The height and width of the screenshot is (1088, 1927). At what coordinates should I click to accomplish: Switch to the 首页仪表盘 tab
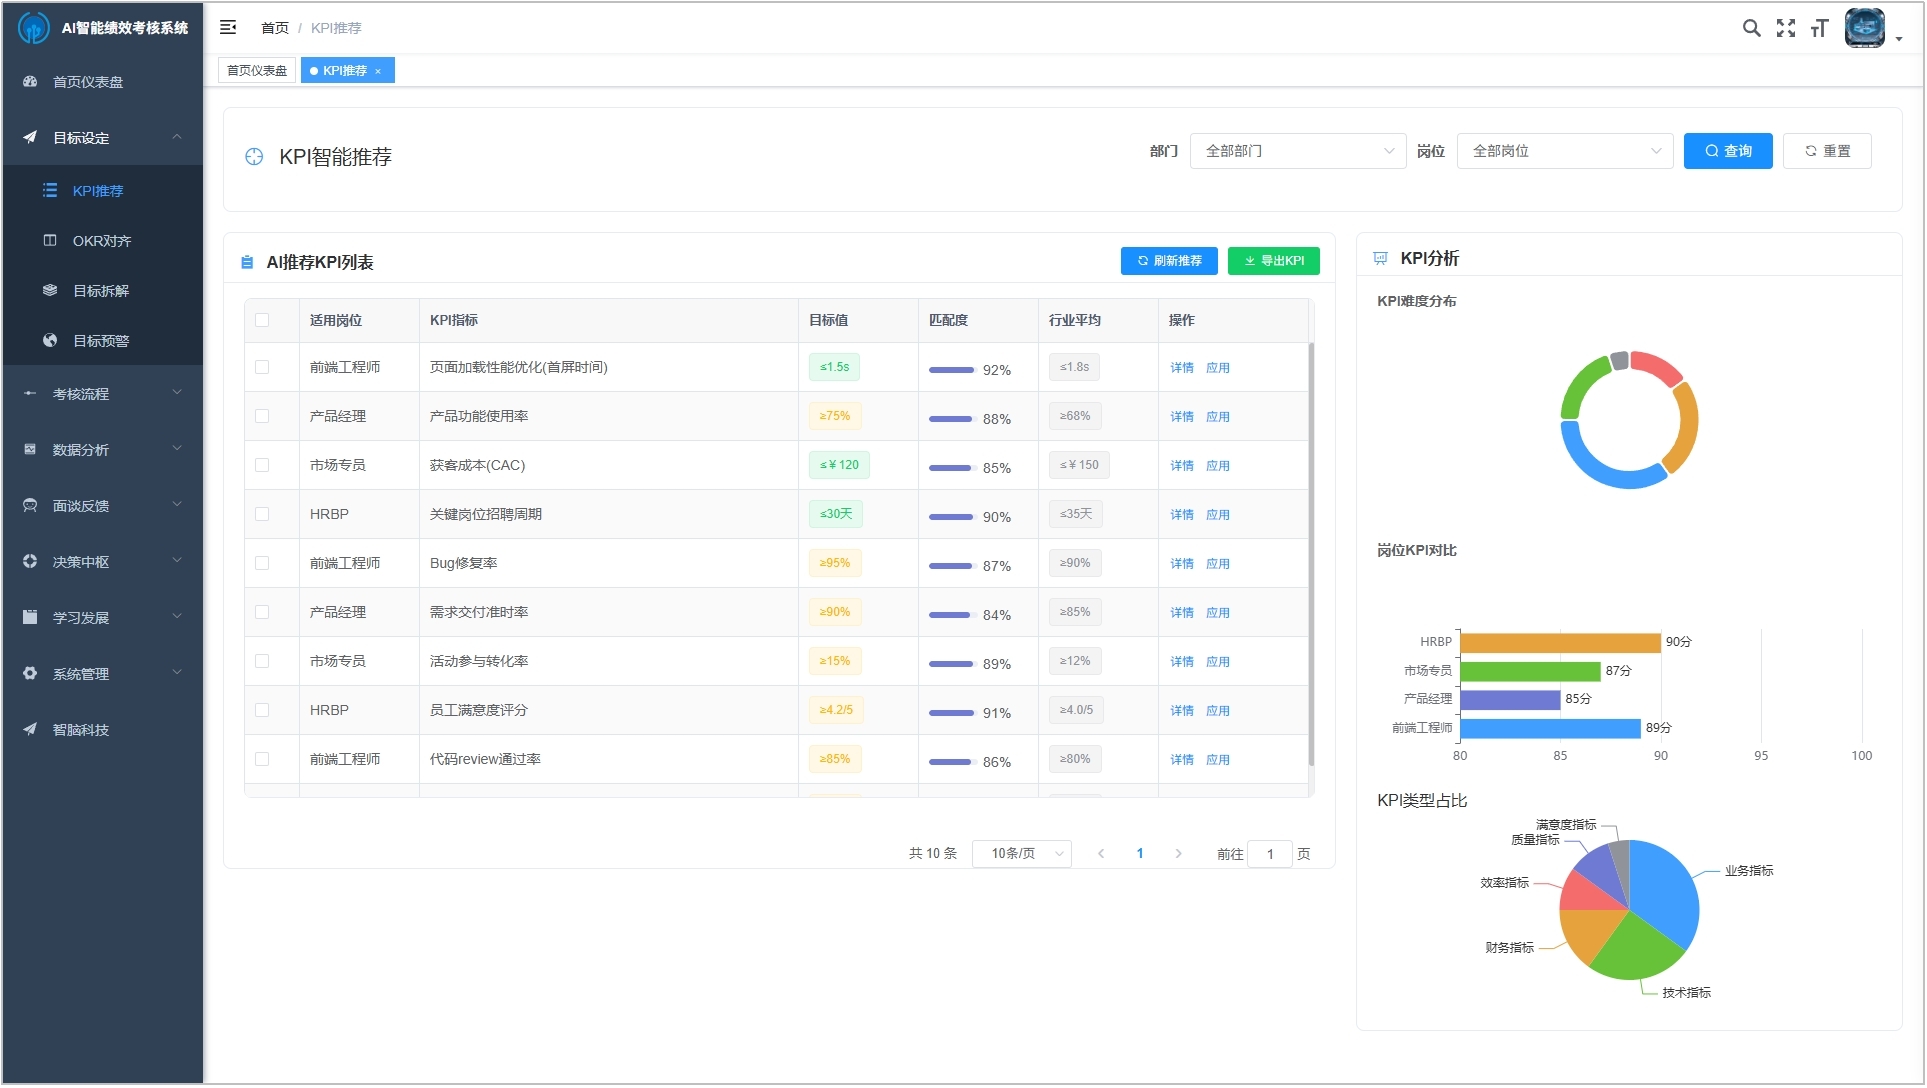click(257, 71)
